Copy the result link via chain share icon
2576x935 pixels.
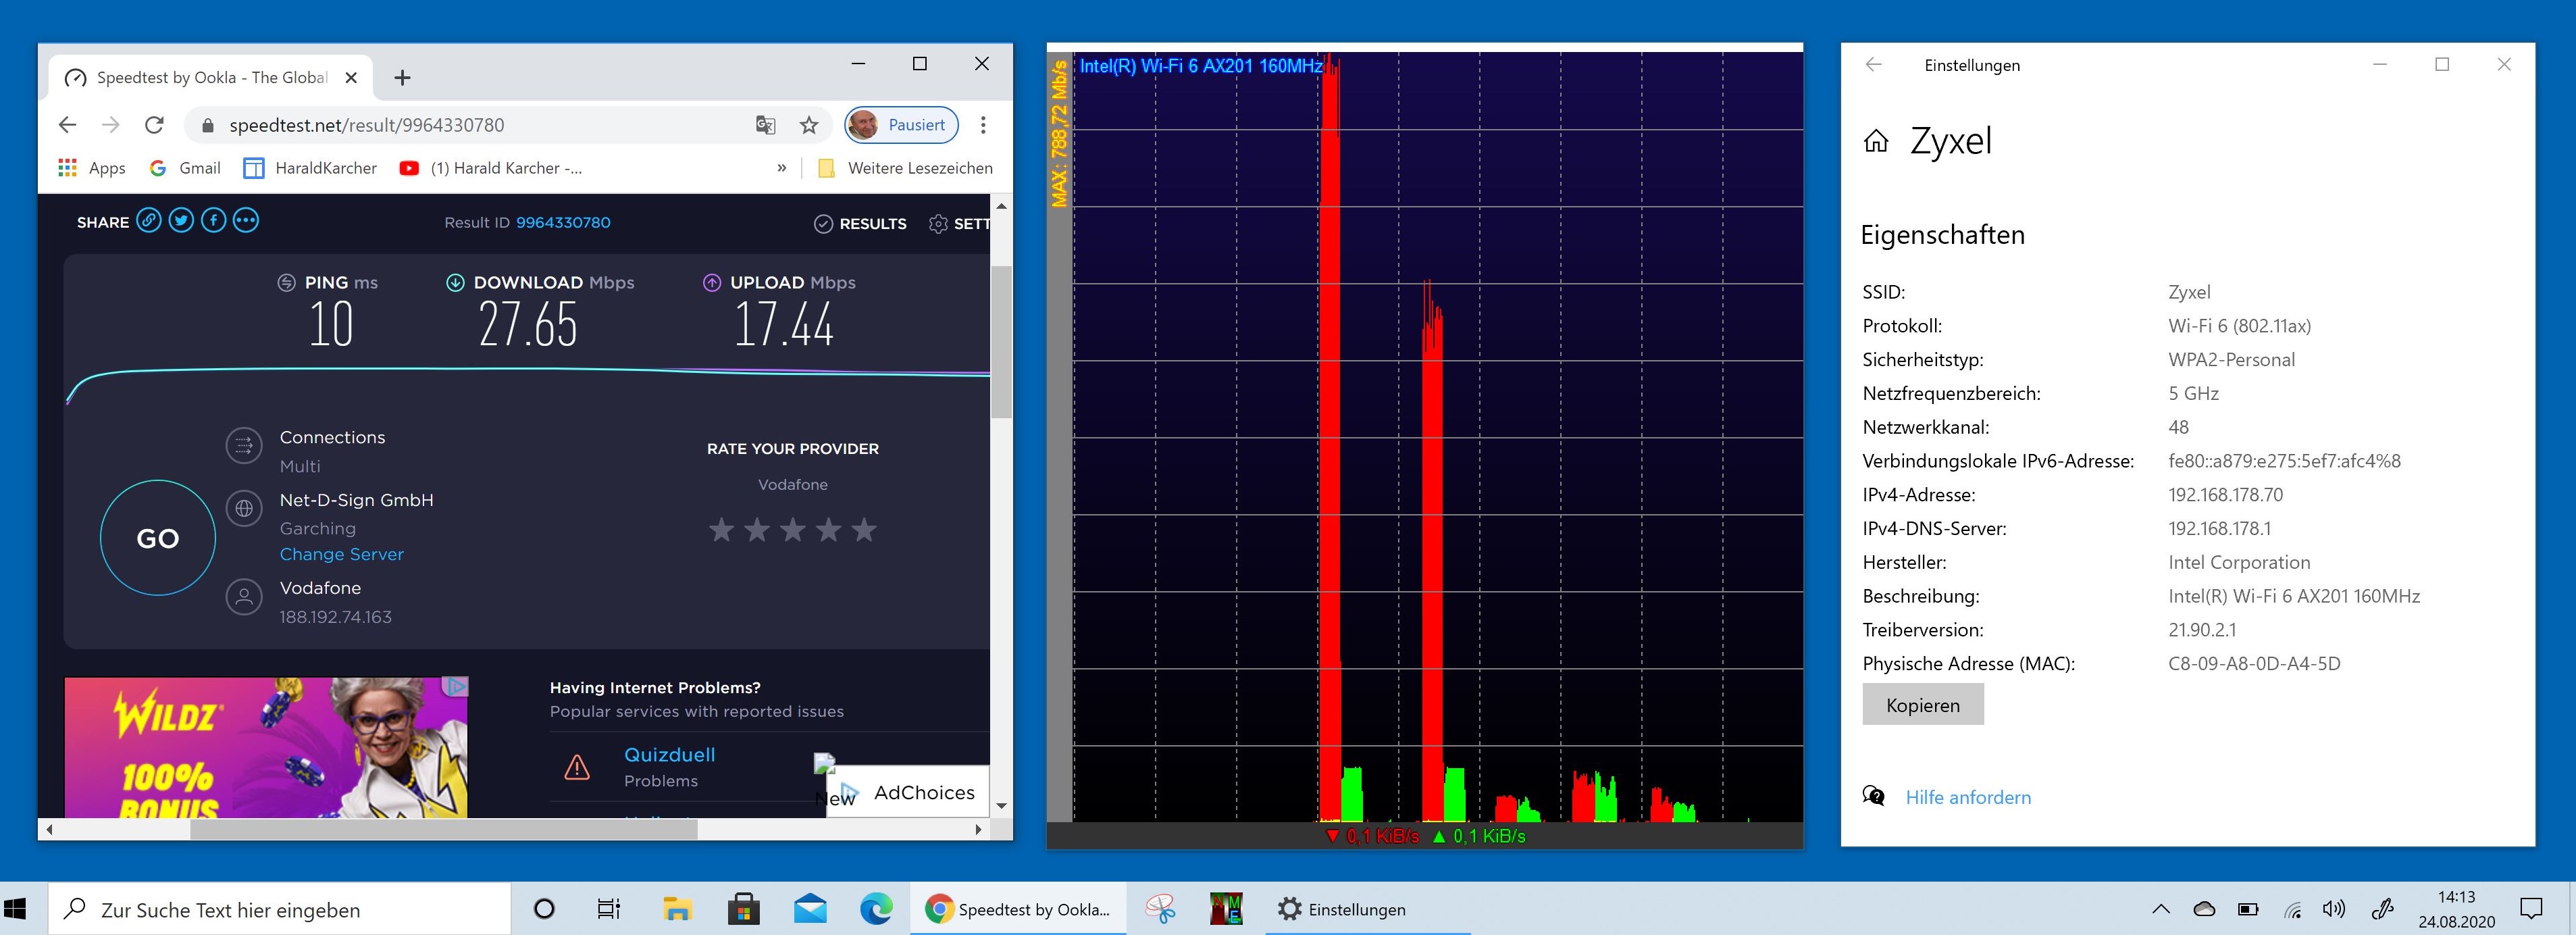click(x=149, y=221)
